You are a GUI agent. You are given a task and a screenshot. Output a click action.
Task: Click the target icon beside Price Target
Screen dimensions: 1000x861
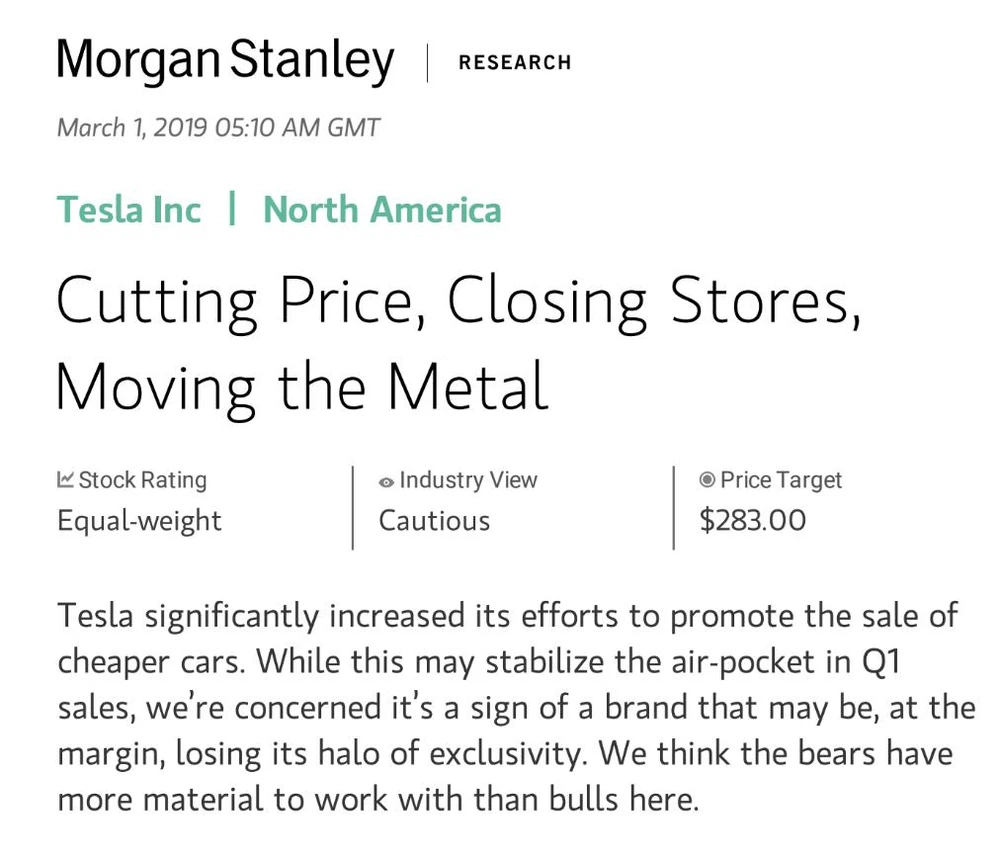pyautogui.click(x=707, y=480)
